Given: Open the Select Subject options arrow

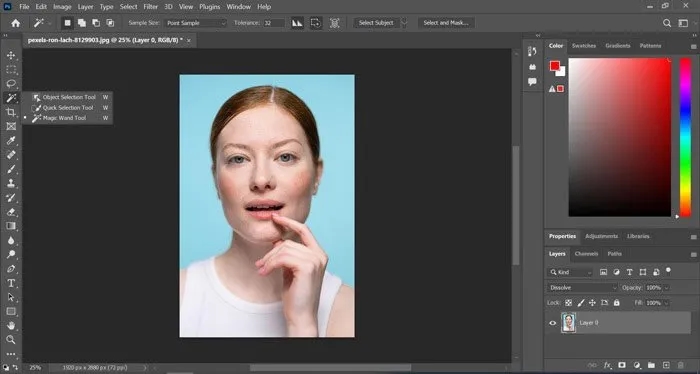Looking at the screenshot, I should pos(404,23).
